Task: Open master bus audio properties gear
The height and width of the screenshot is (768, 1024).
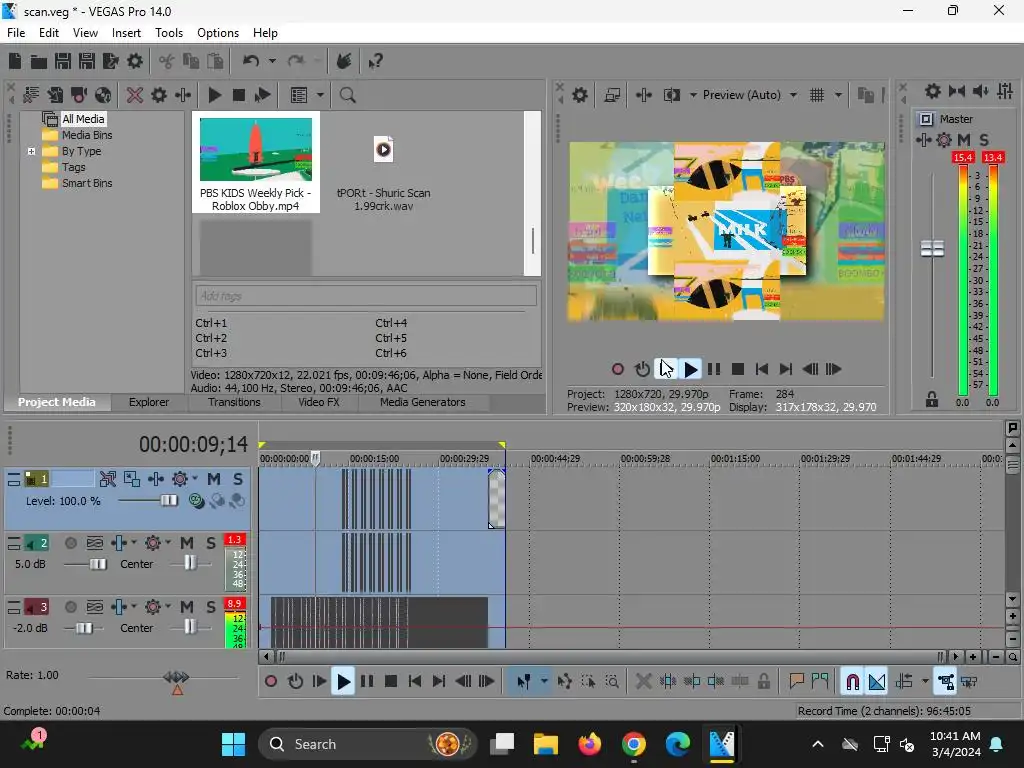Action: coord(933,91)
